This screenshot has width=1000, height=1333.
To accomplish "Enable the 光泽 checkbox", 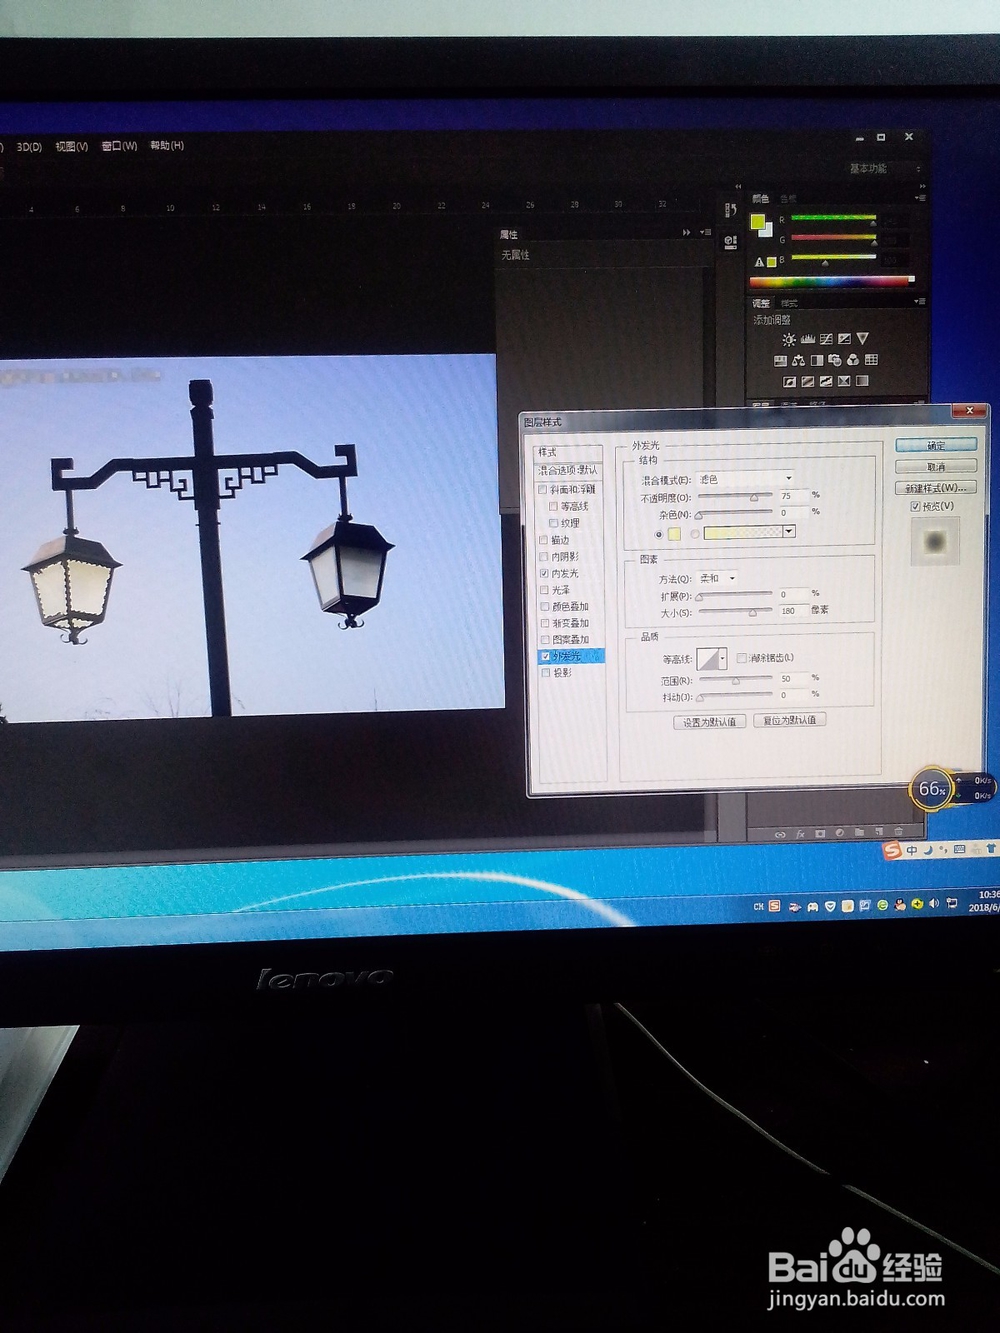I will pyautogui.click(x=545, y=590).
